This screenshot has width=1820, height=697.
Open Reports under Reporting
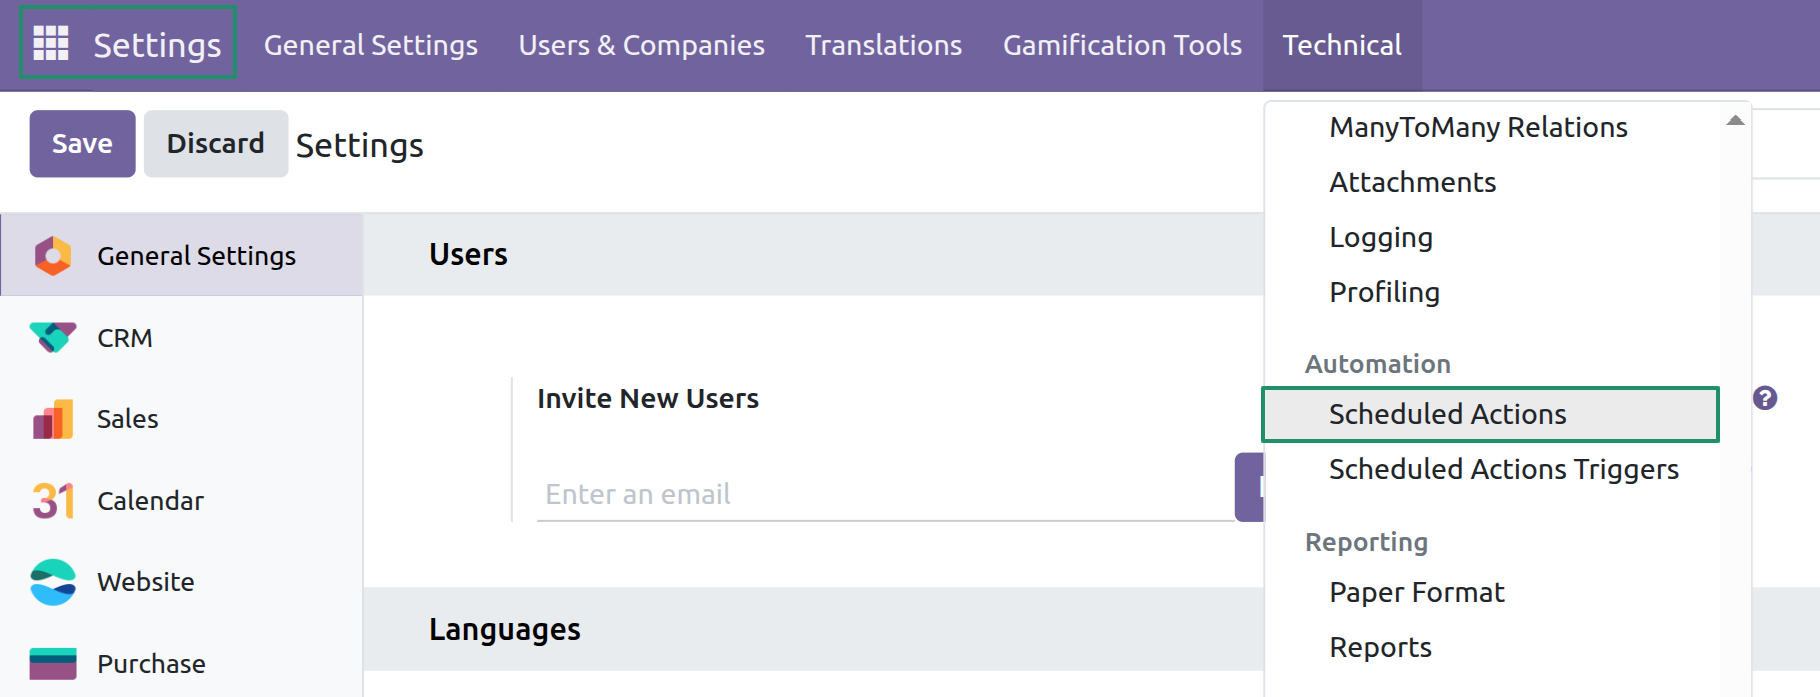click(1381, 647)
